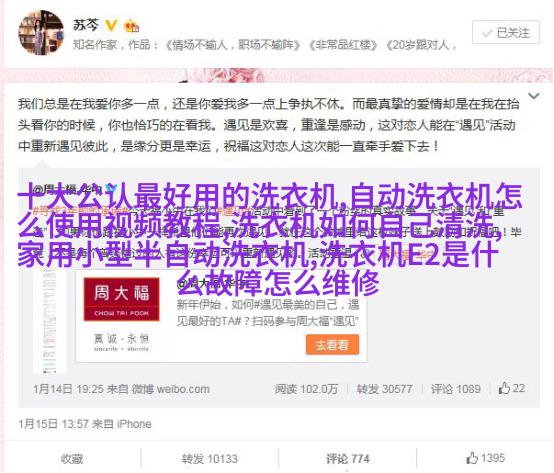Click the 微博 weibo.com source link
The width and height of the screenshot is (554, 473).
171,389
